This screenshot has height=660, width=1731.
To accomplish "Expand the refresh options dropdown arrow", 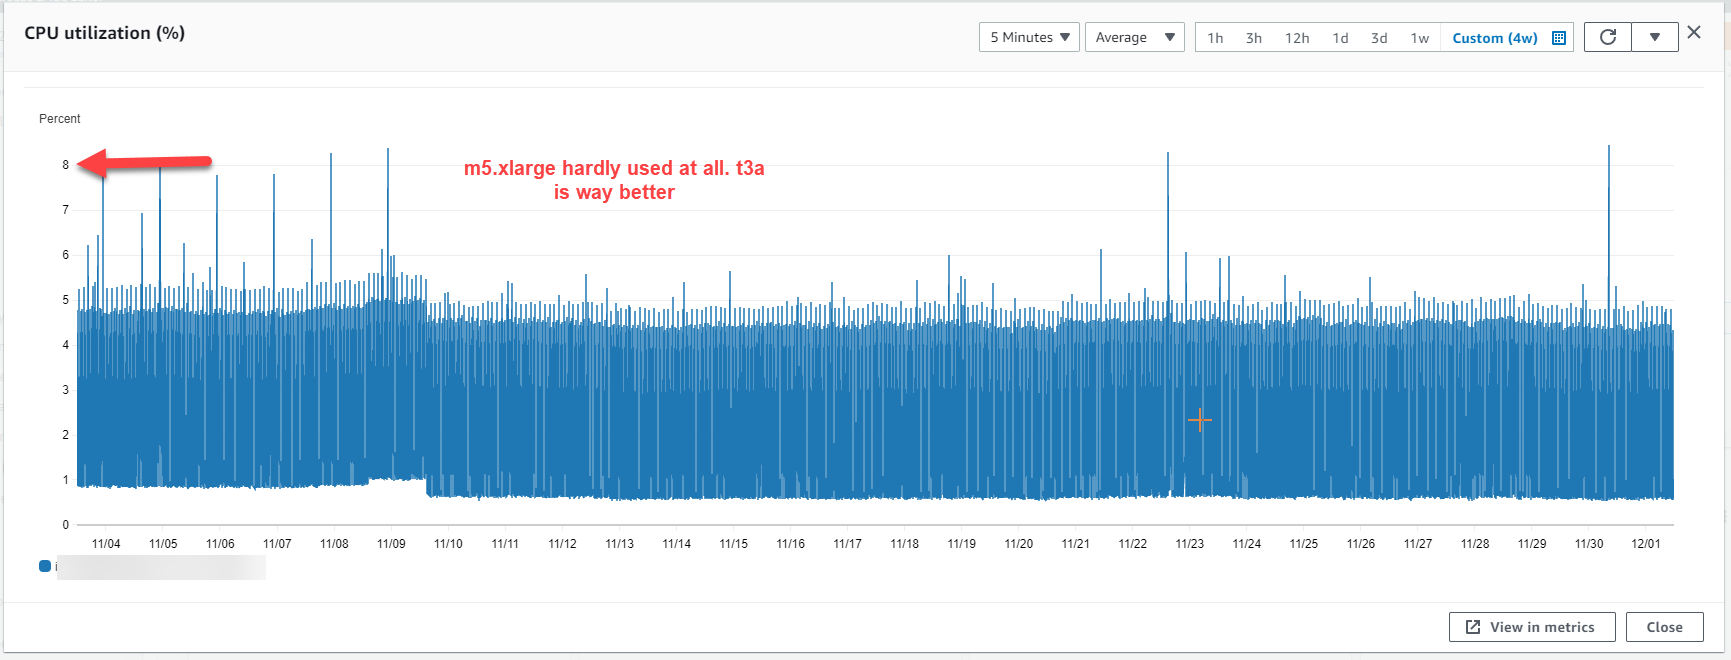I will 1655,37.
